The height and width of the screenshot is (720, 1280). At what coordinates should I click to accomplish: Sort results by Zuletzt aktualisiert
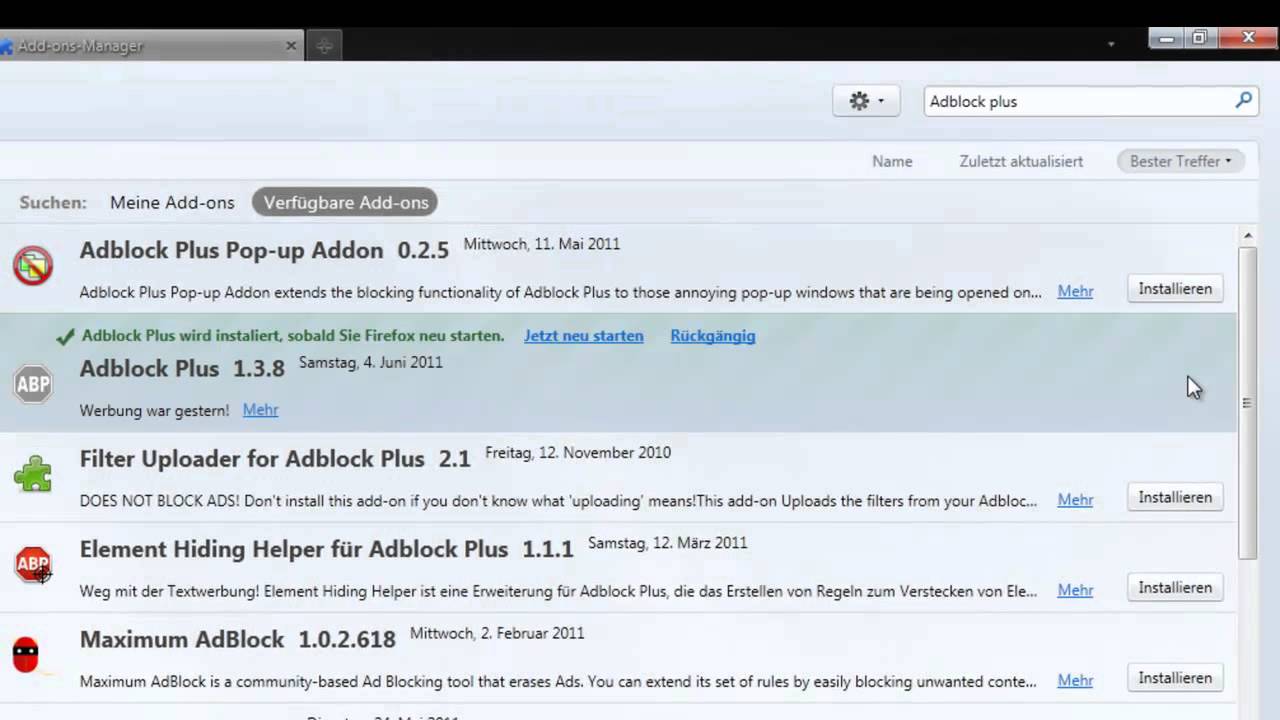click(1021, 161)
